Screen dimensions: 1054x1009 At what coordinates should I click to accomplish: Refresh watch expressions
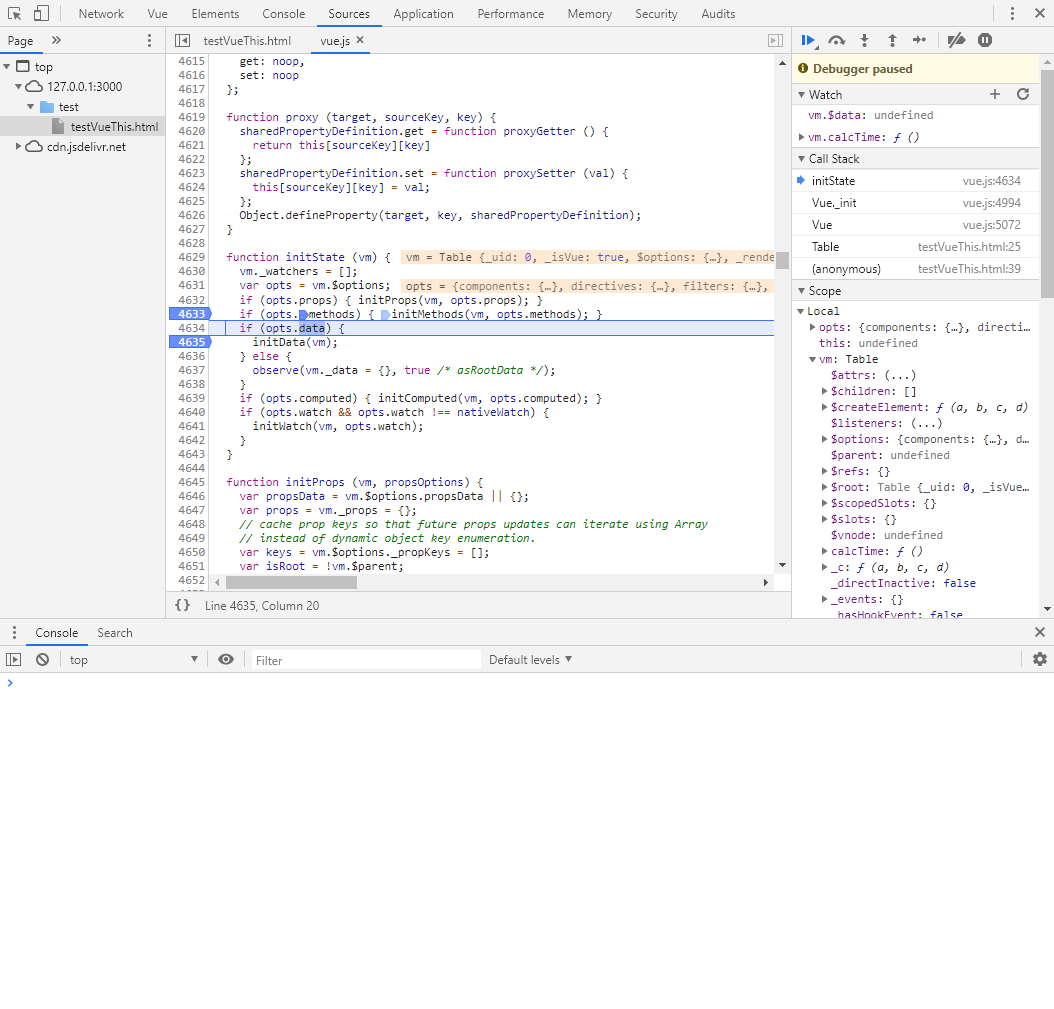point(1023,94)
